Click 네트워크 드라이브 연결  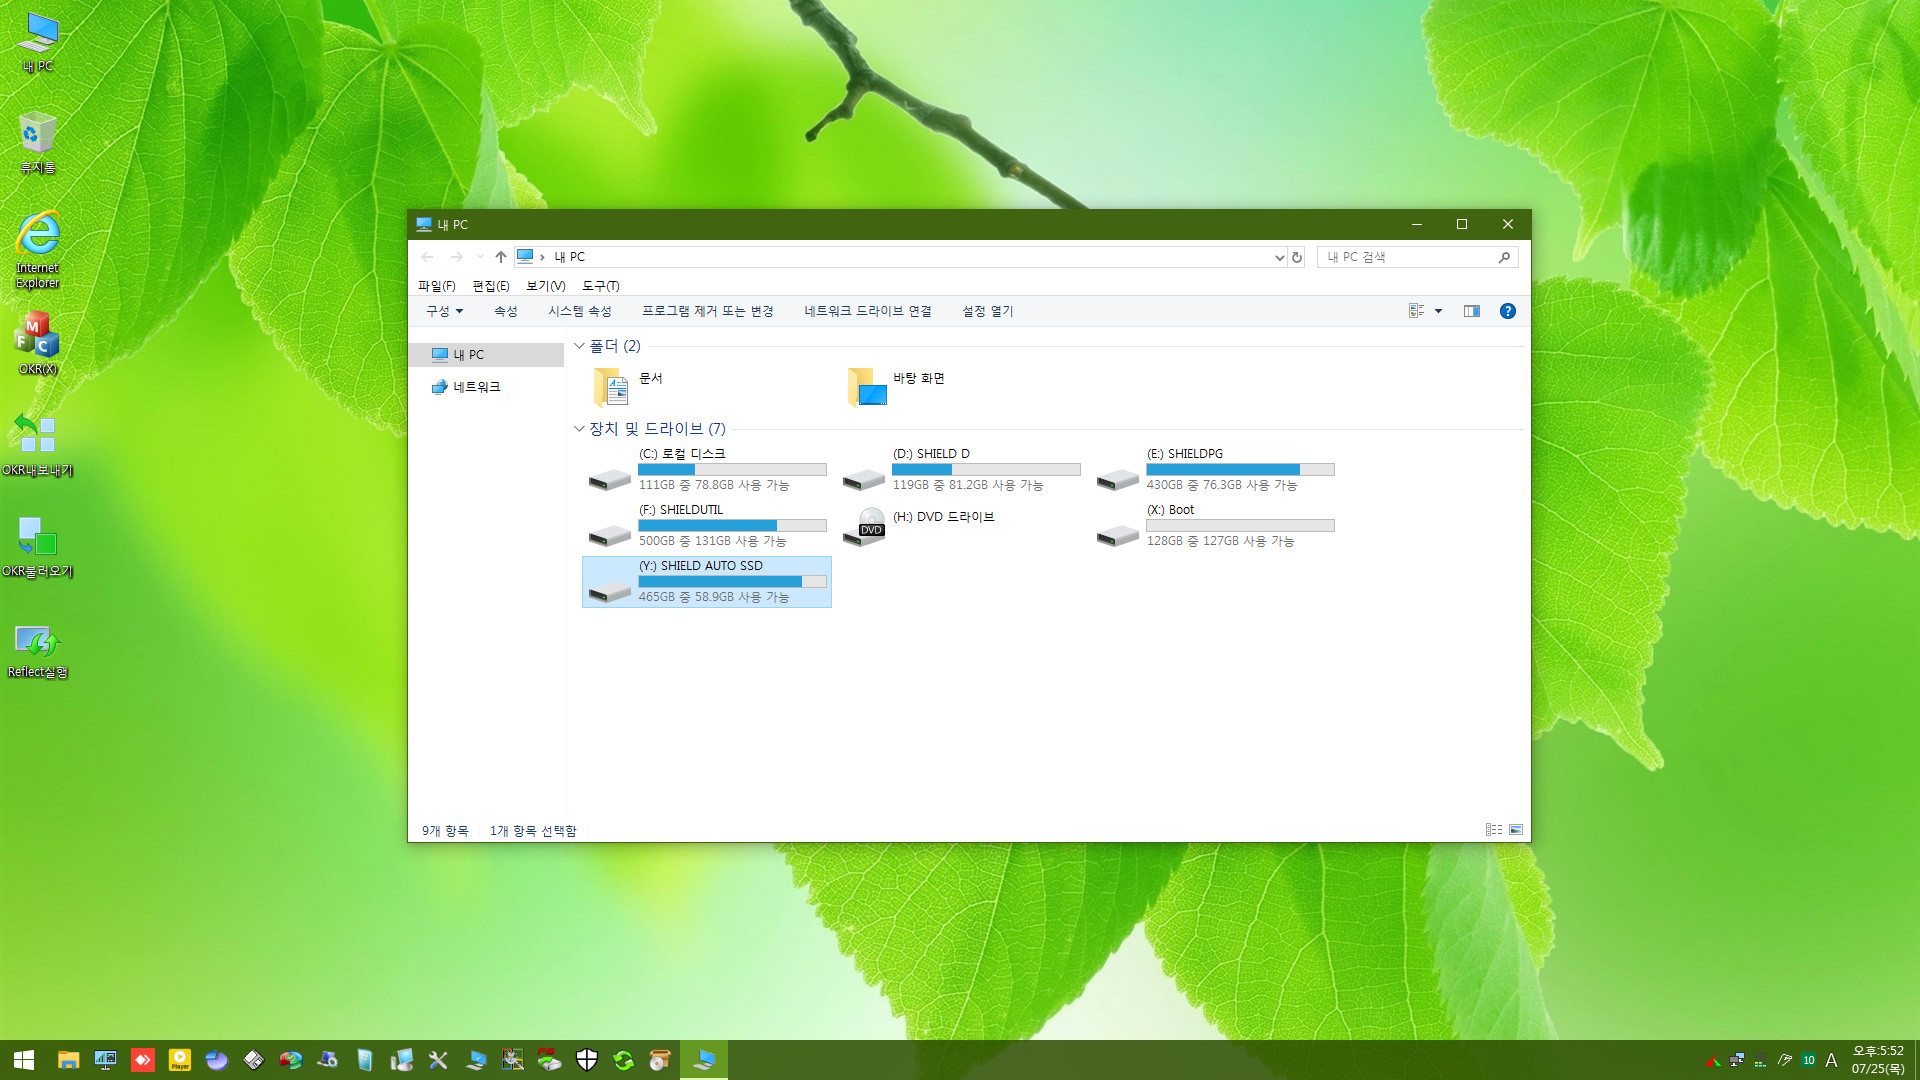[x=868, y=311]
